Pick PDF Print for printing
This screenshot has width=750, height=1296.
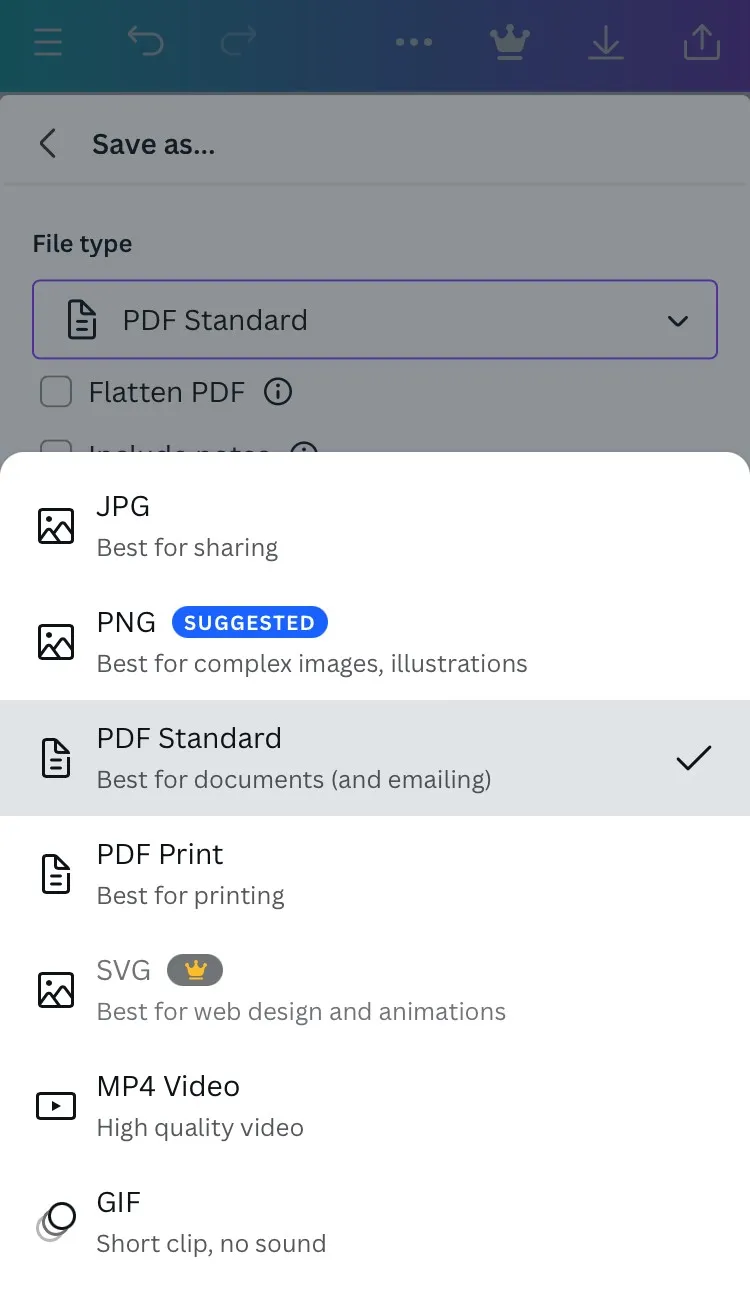(x=375, y=873)
